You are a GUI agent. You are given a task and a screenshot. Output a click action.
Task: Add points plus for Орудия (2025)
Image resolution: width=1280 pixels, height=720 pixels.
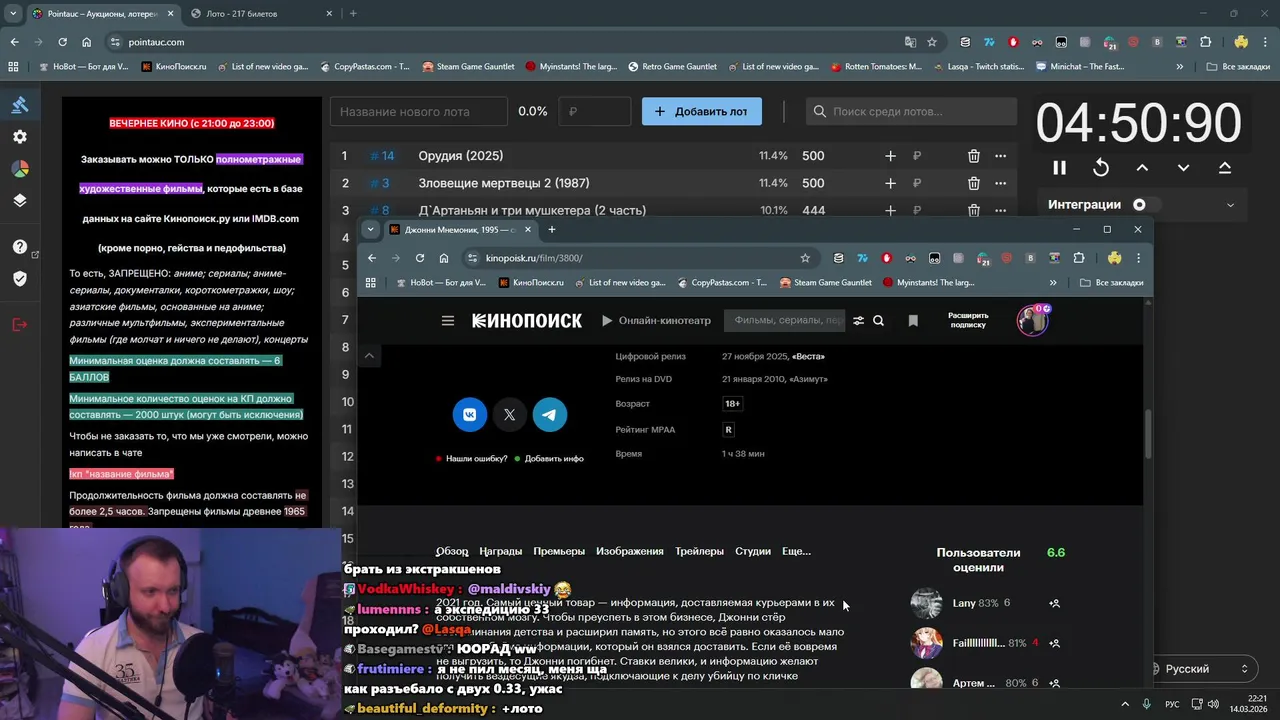tap(890, 156)
